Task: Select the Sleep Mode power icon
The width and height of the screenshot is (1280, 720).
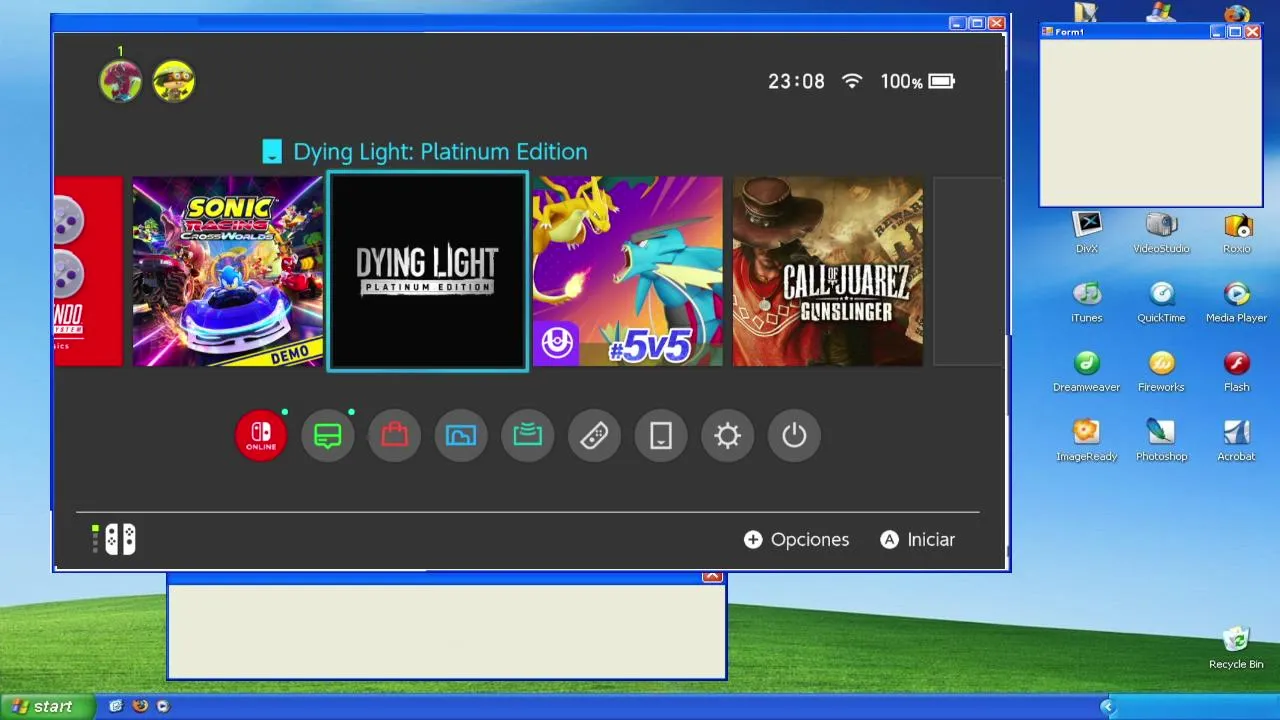Action: pos(794,435)
